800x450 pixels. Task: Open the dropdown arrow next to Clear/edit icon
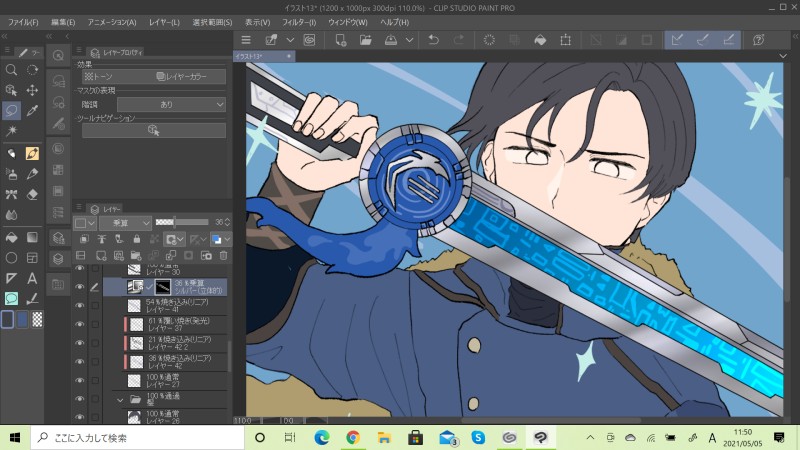(290, 40)
